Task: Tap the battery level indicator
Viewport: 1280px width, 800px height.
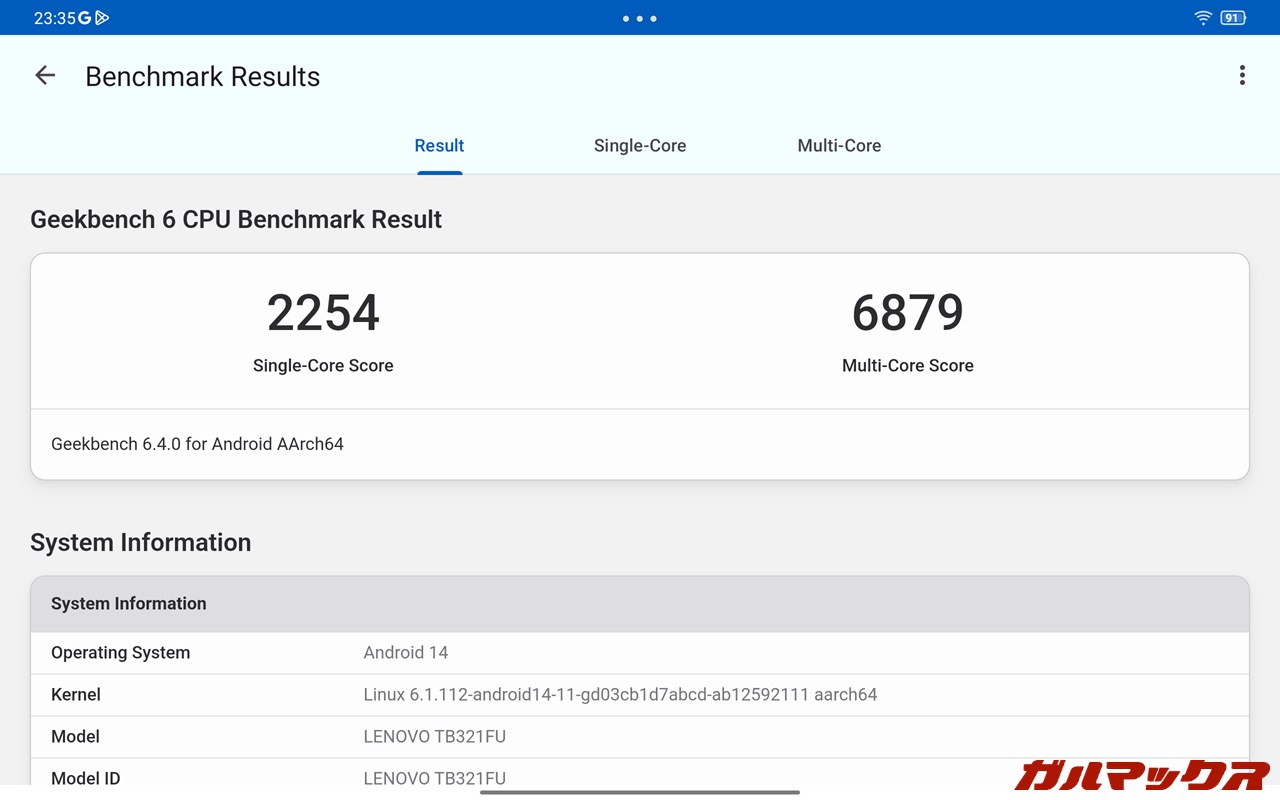Action: click(1233, 18)
